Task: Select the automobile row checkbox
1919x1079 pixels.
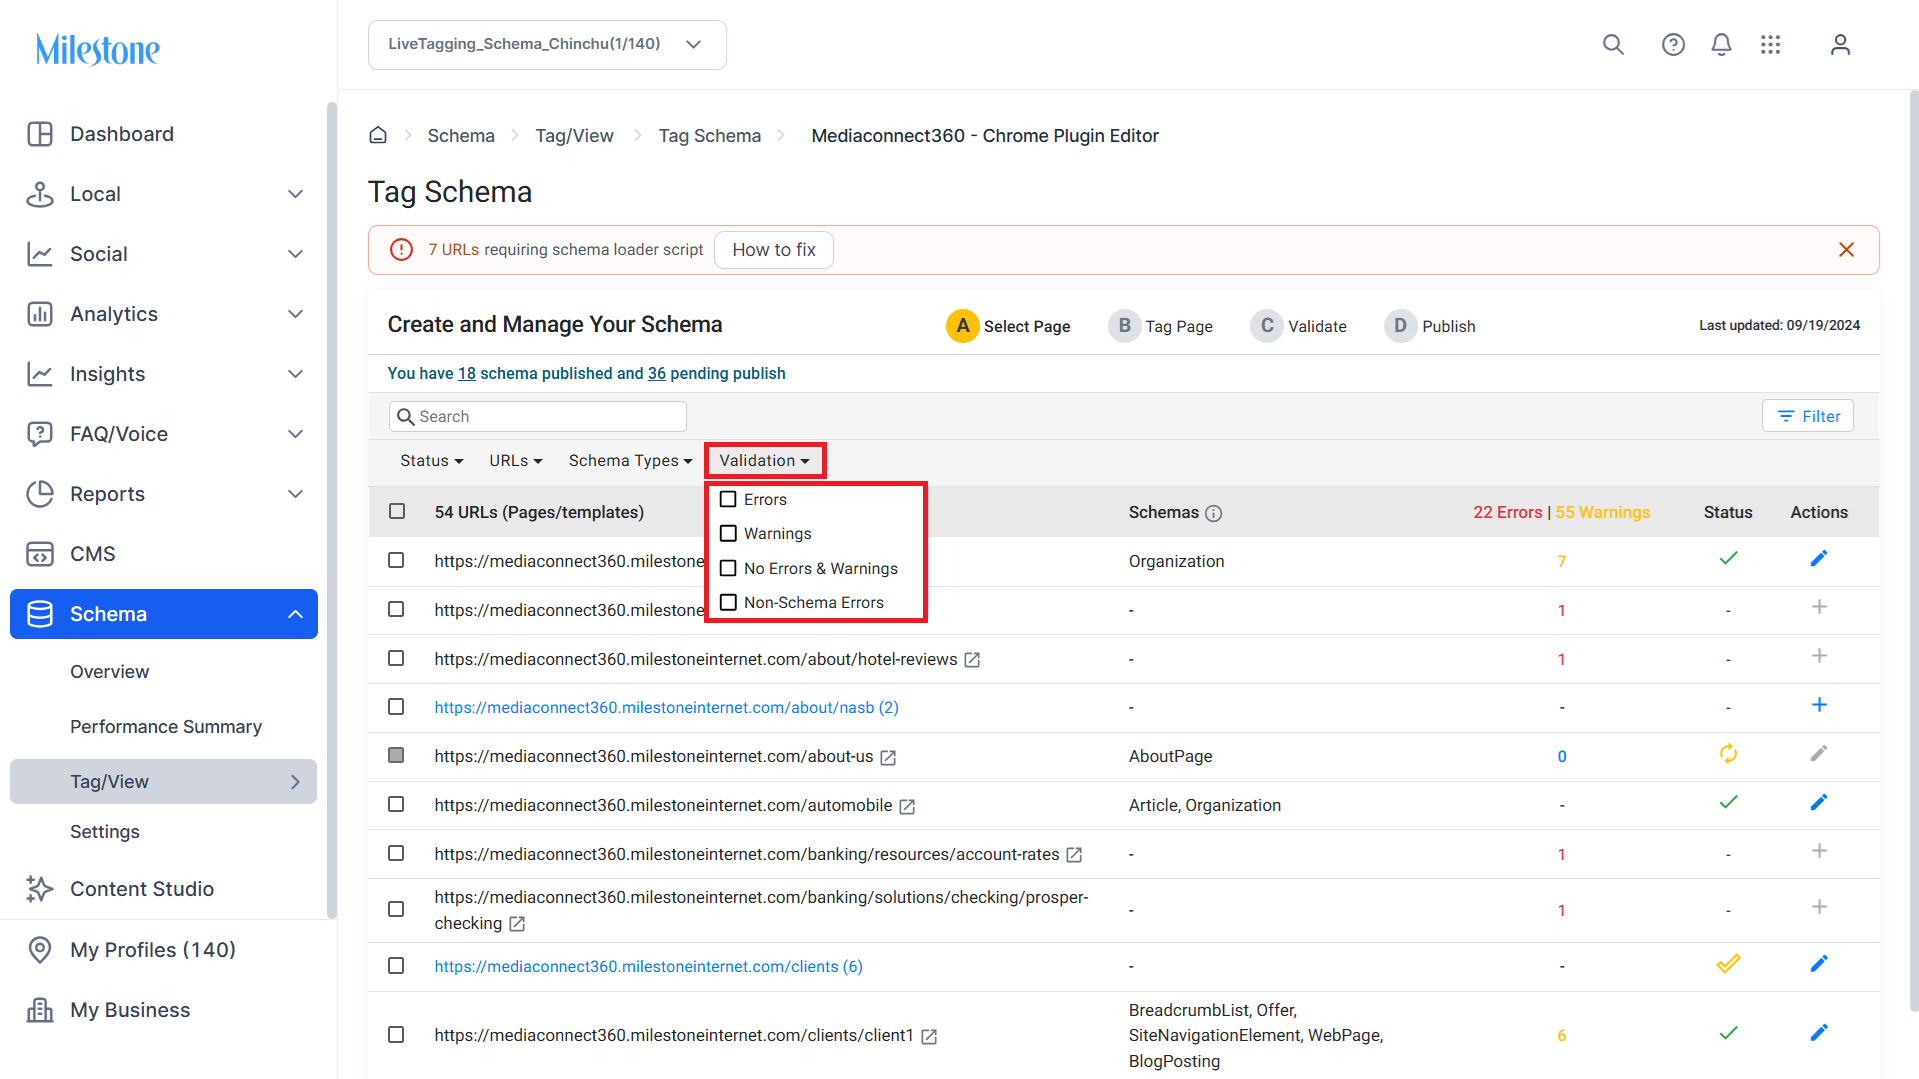Action: (396, 805)
